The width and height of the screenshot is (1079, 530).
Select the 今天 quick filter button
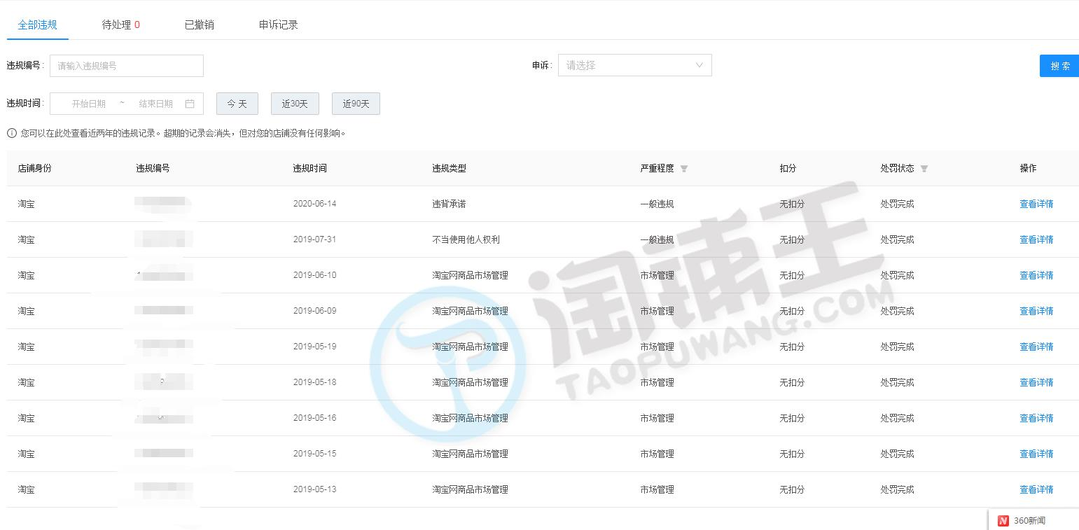click(x=237, y=104)
